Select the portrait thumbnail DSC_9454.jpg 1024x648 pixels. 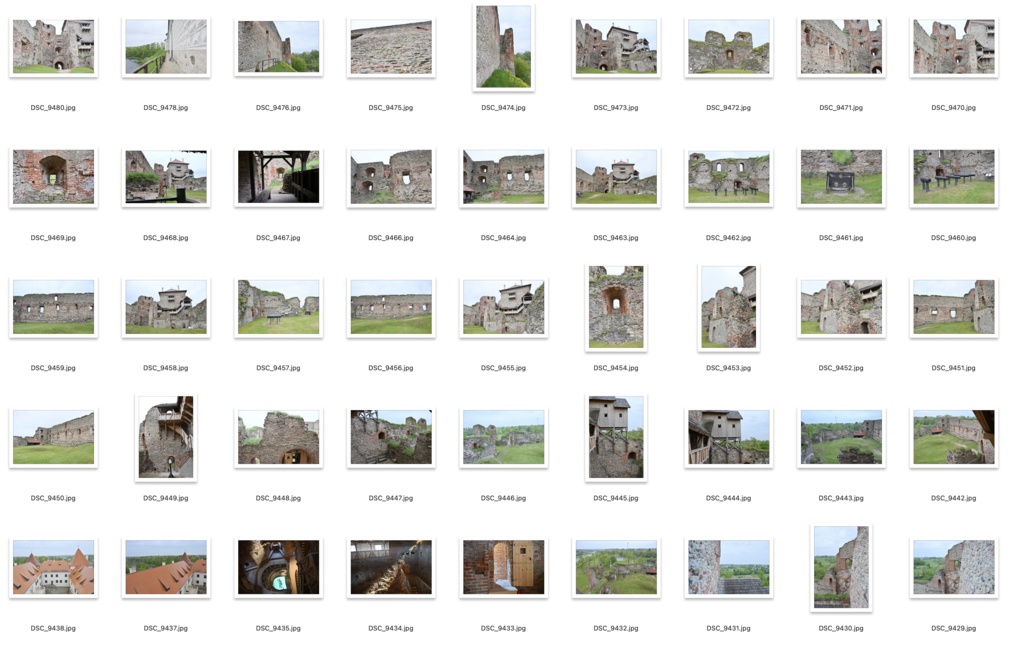(x=616, y=307)
